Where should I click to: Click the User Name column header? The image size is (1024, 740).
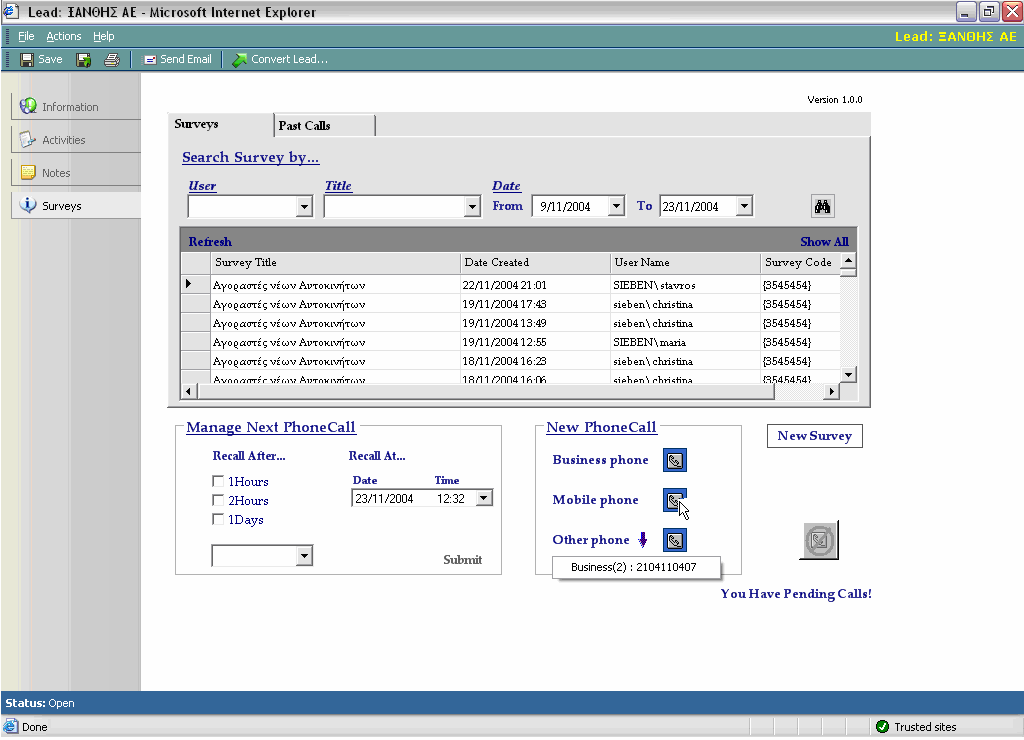[686, 263]
